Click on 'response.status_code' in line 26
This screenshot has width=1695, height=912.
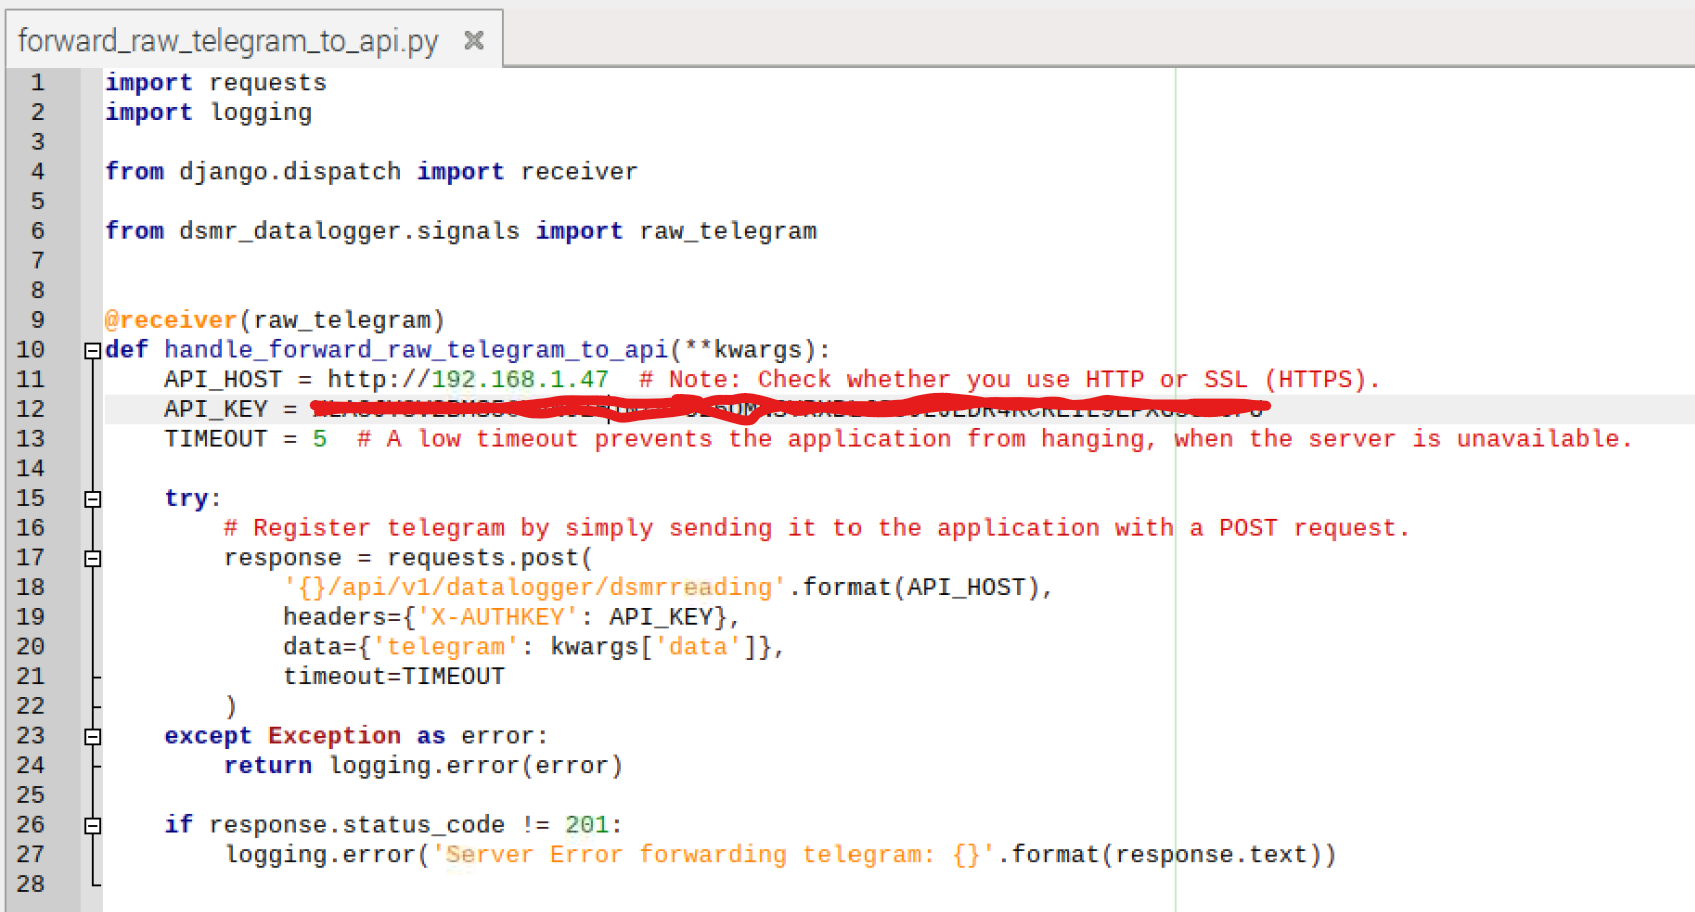pos(357,825)
